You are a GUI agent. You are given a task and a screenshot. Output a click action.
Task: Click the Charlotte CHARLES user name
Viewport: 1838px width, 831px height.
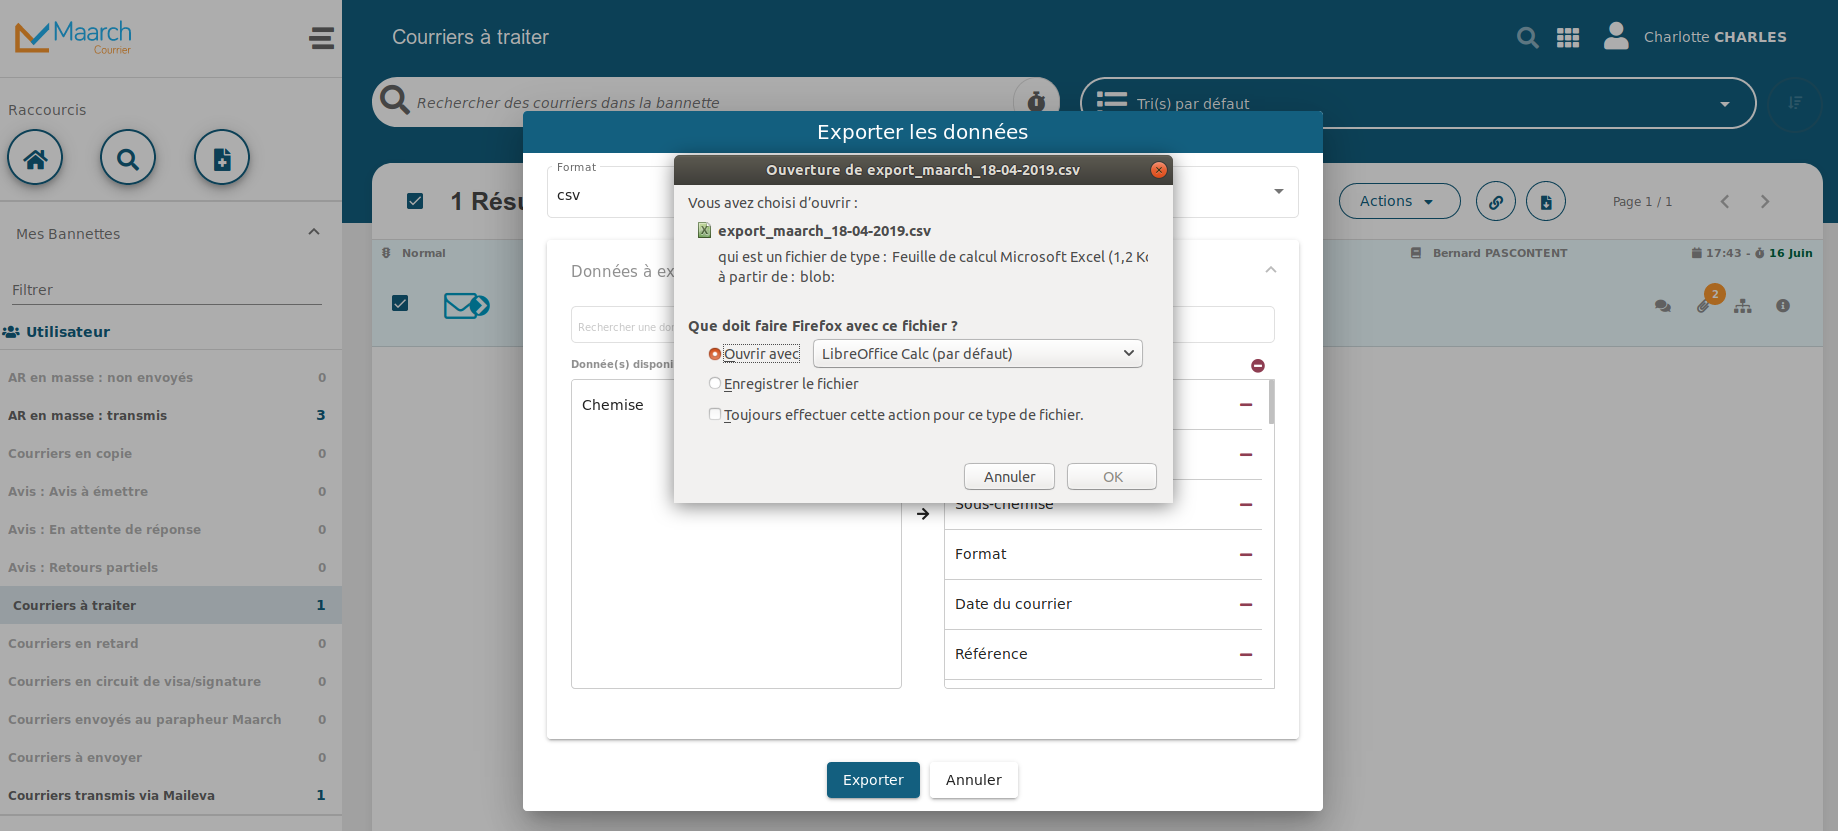coord(1715,37)
